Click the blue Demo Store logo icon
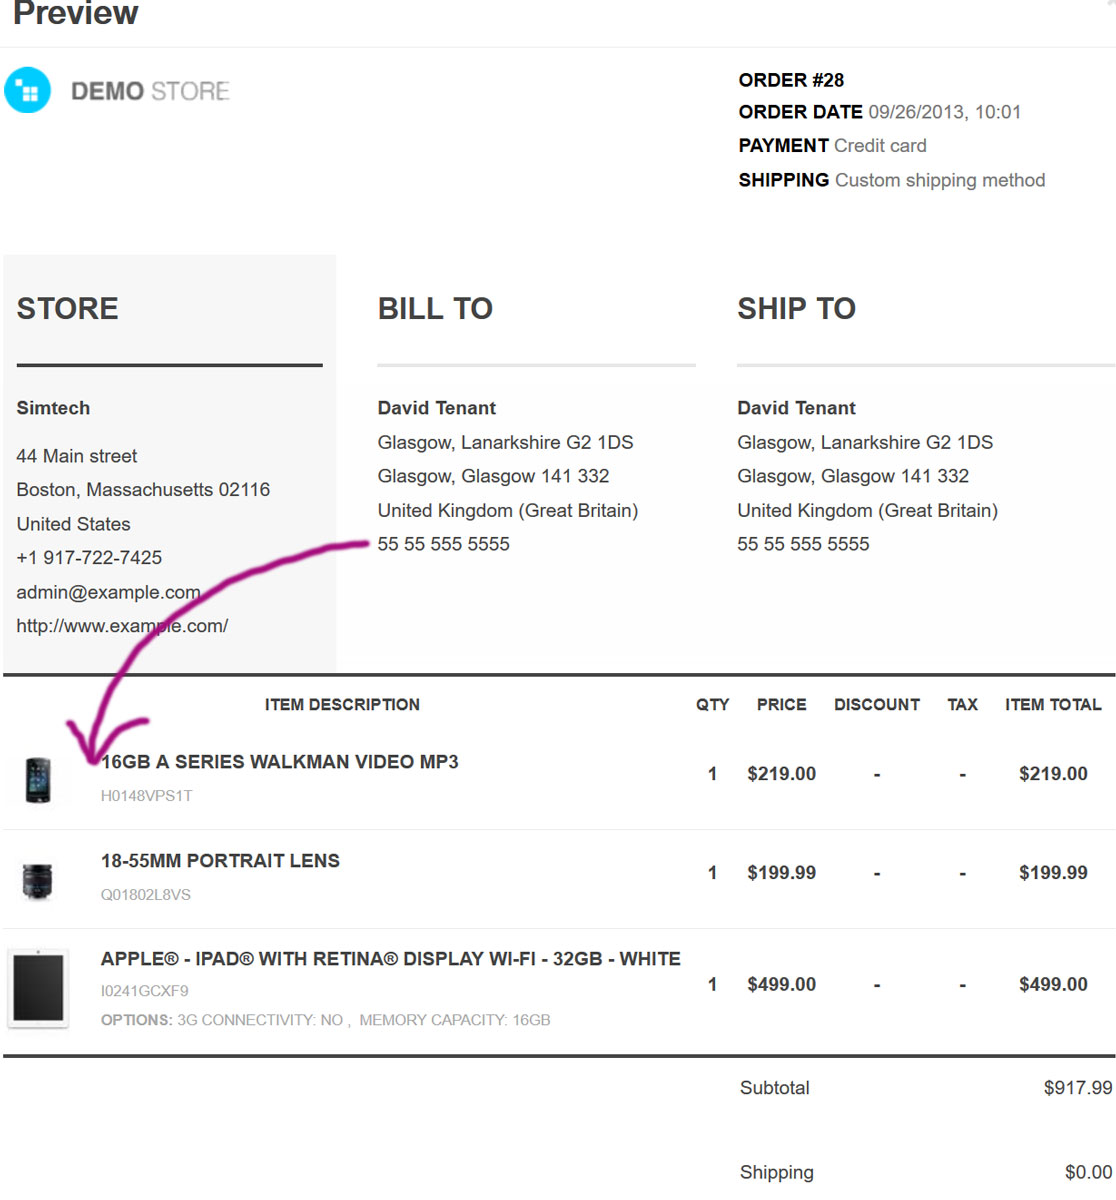The width and height of the screenshot is (1116, 1200). point(27,91)
